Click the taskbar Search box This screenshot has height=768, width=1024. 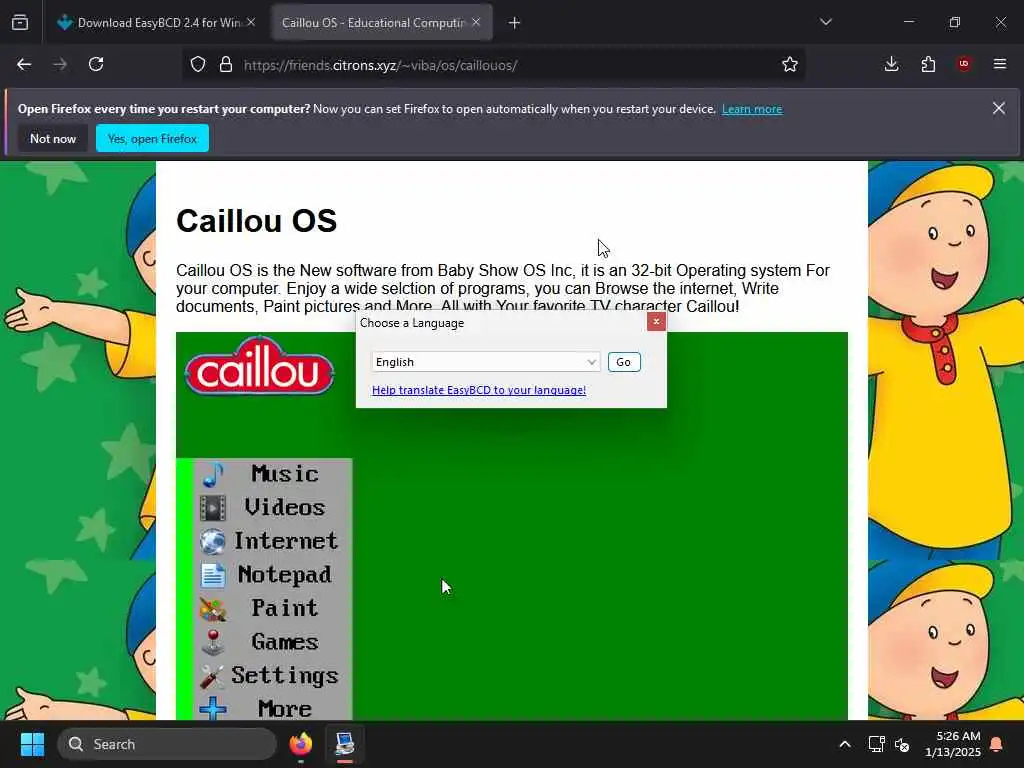(167, 744)
